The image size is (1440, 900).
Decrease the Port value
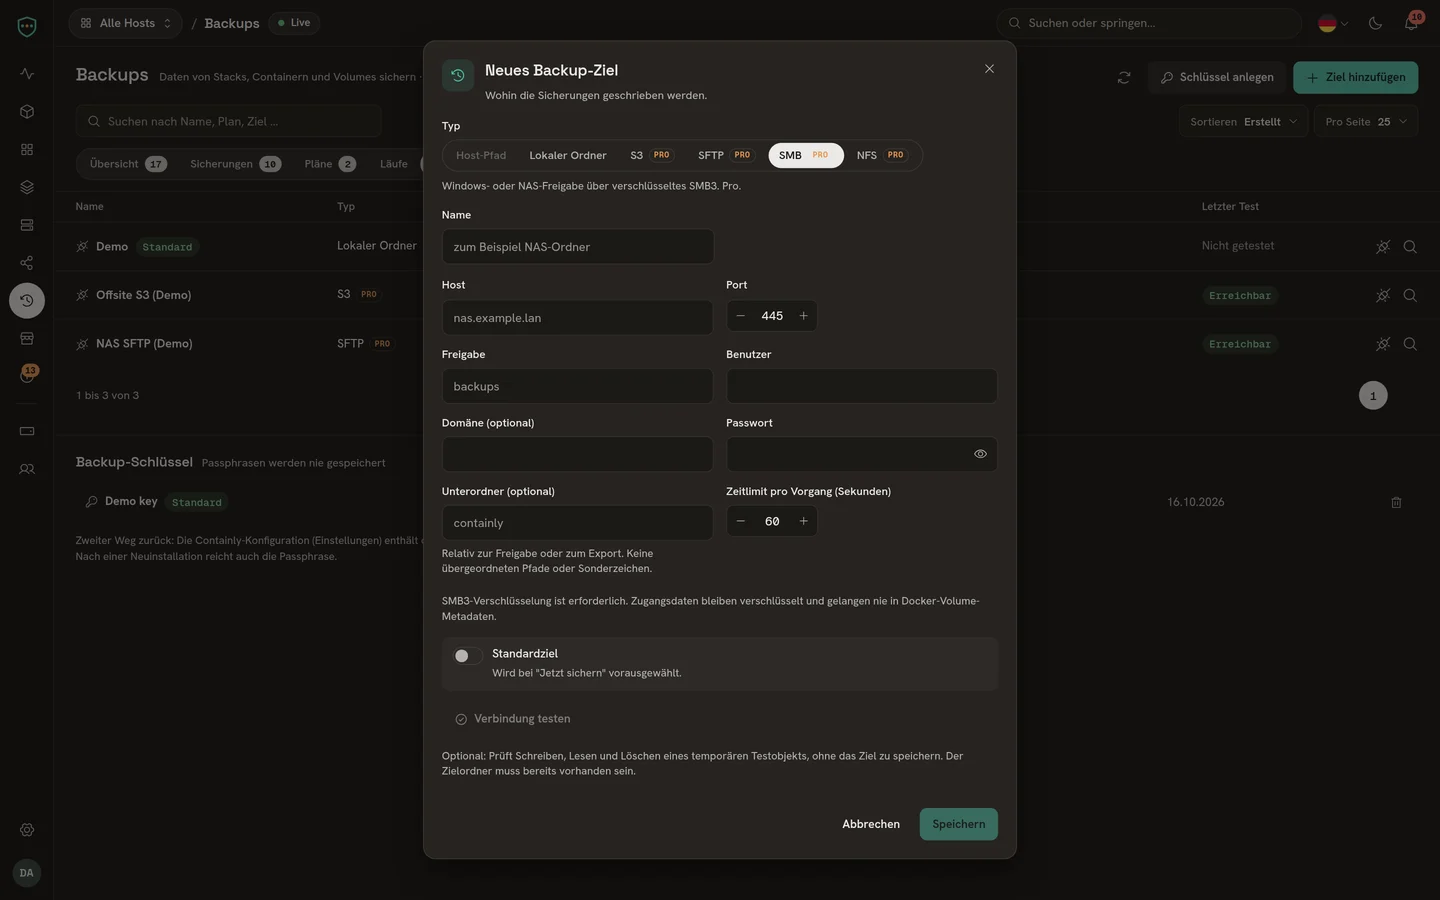[740, 316]
